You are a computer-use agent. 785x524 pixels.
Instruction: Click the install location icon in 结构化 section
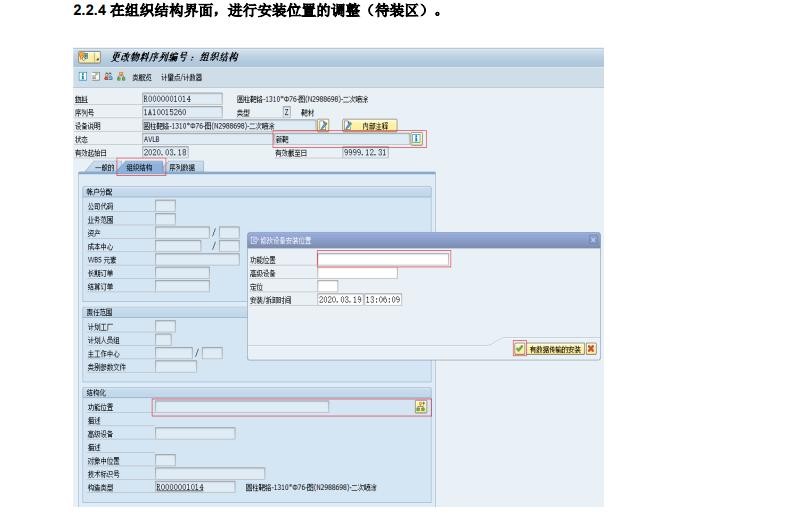pos(420,406)
